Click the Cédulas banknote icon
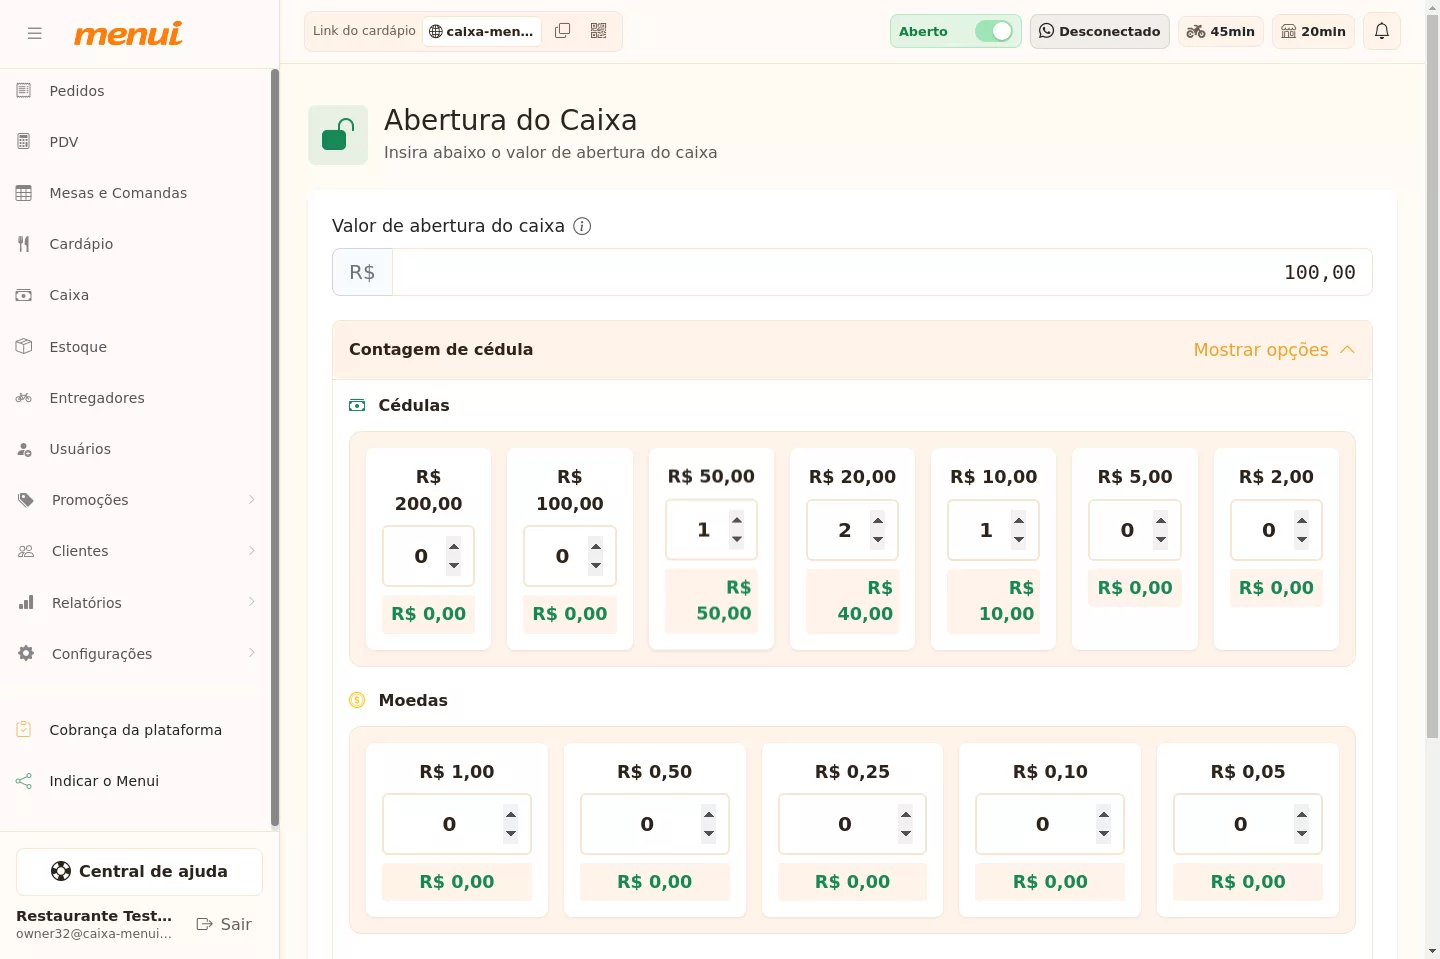Screen dimensions: 1440x959 click(x=357, y=405)
